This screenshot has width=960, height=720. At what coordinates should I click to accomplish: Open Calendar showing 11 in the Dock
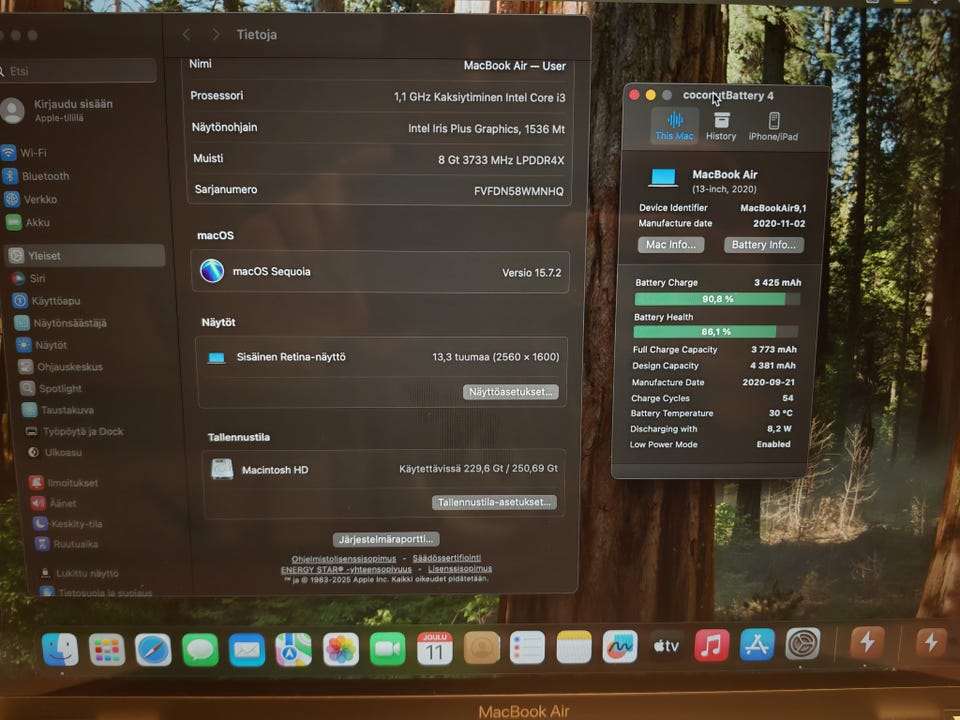click(435, 648)
